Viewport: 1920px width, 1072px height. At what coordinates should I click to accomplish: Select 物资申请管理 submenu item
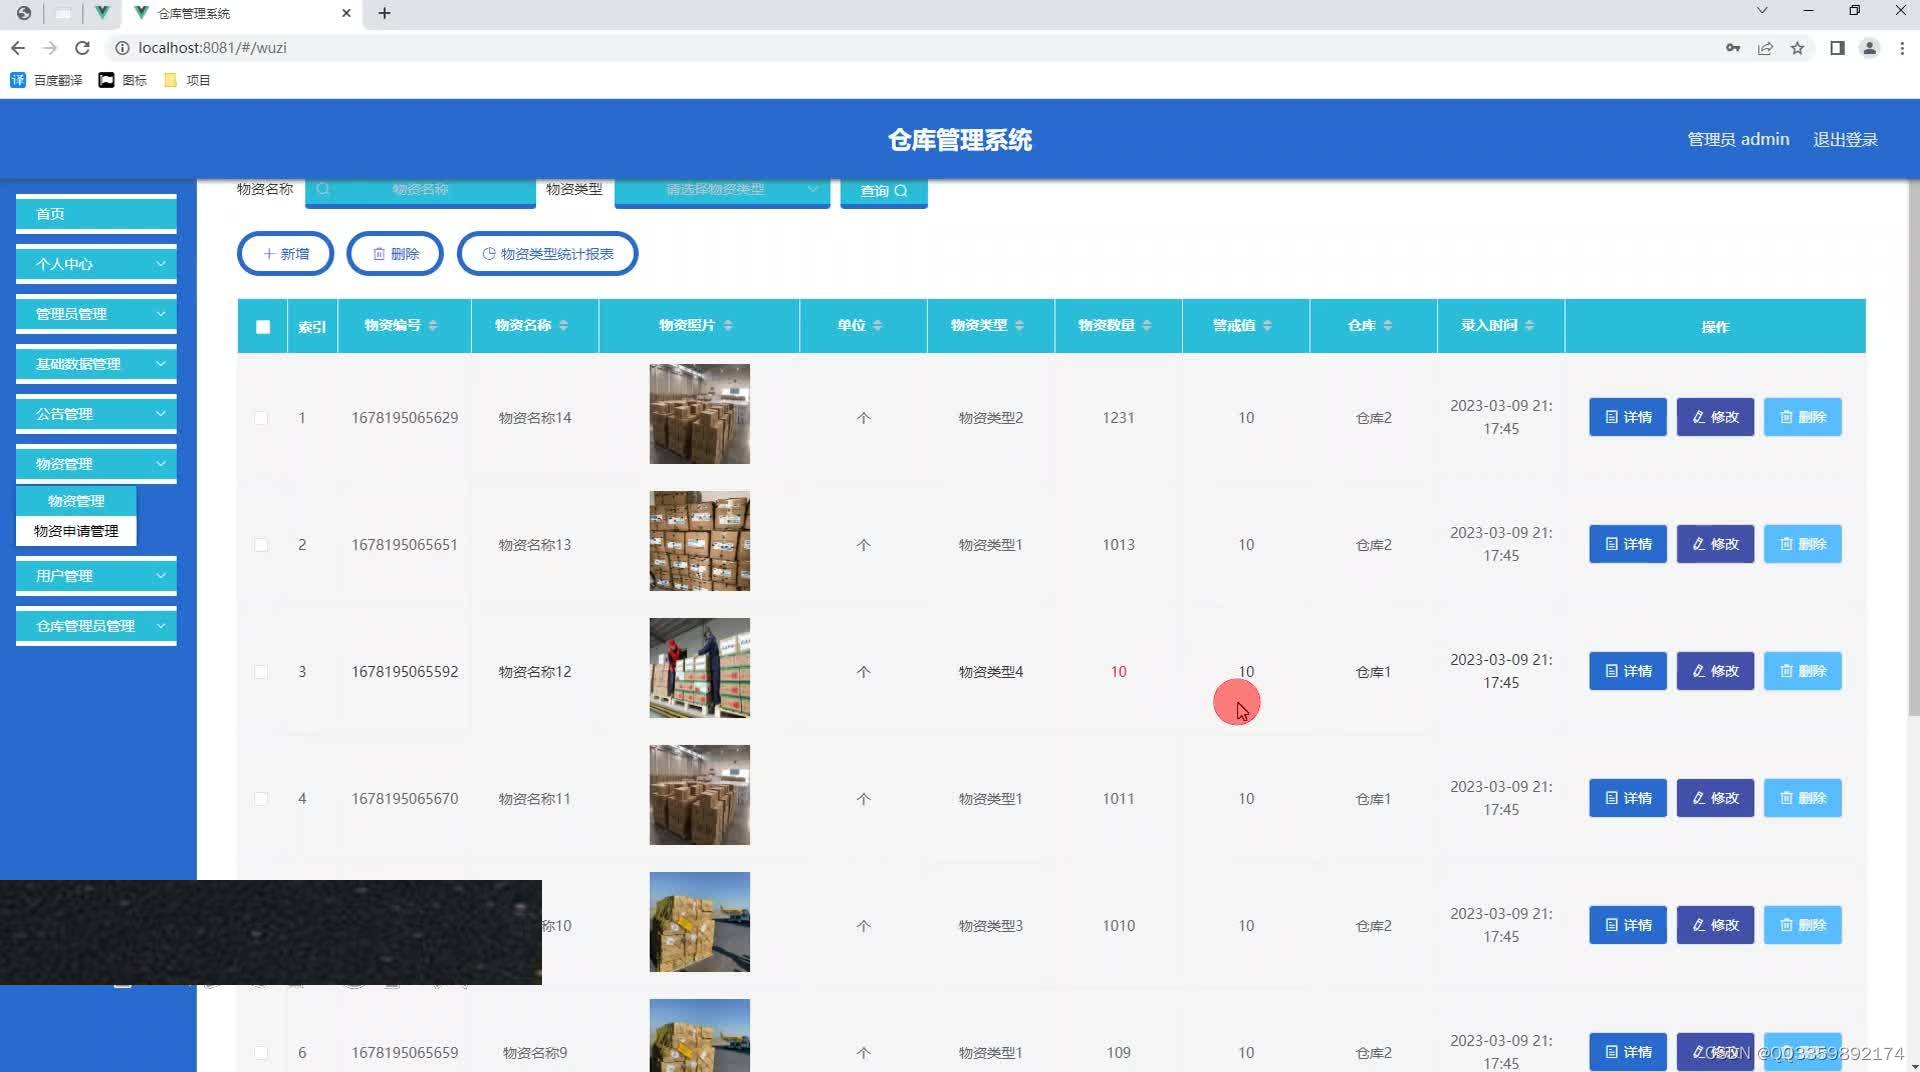76,531
